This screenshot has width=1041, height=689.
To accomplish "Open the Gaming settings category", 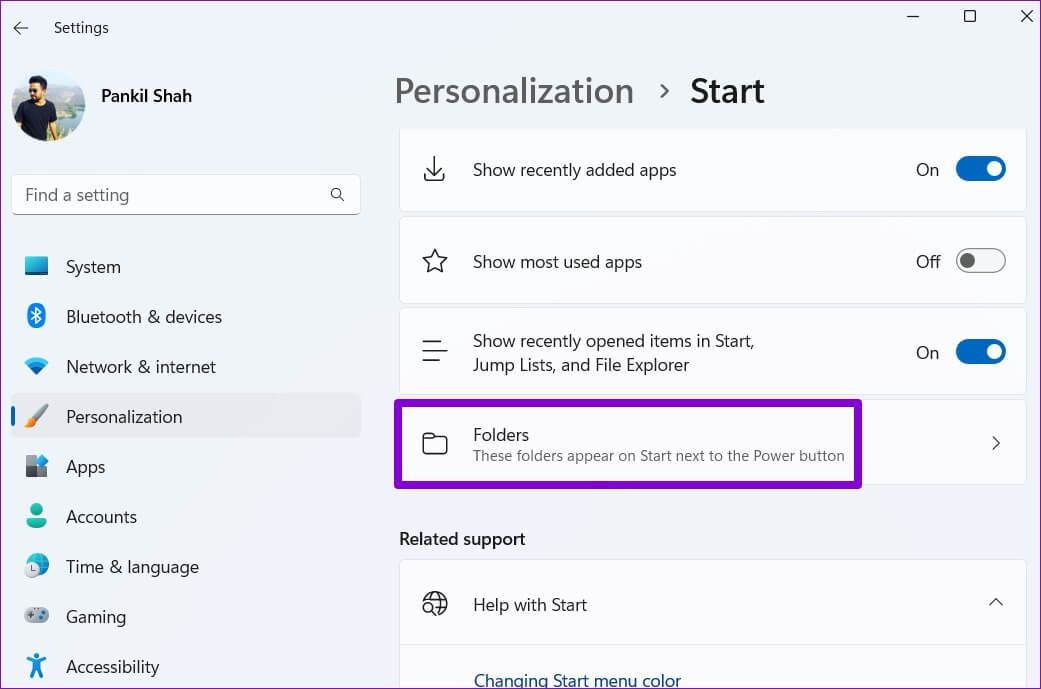I will click(x=186, y=616).
